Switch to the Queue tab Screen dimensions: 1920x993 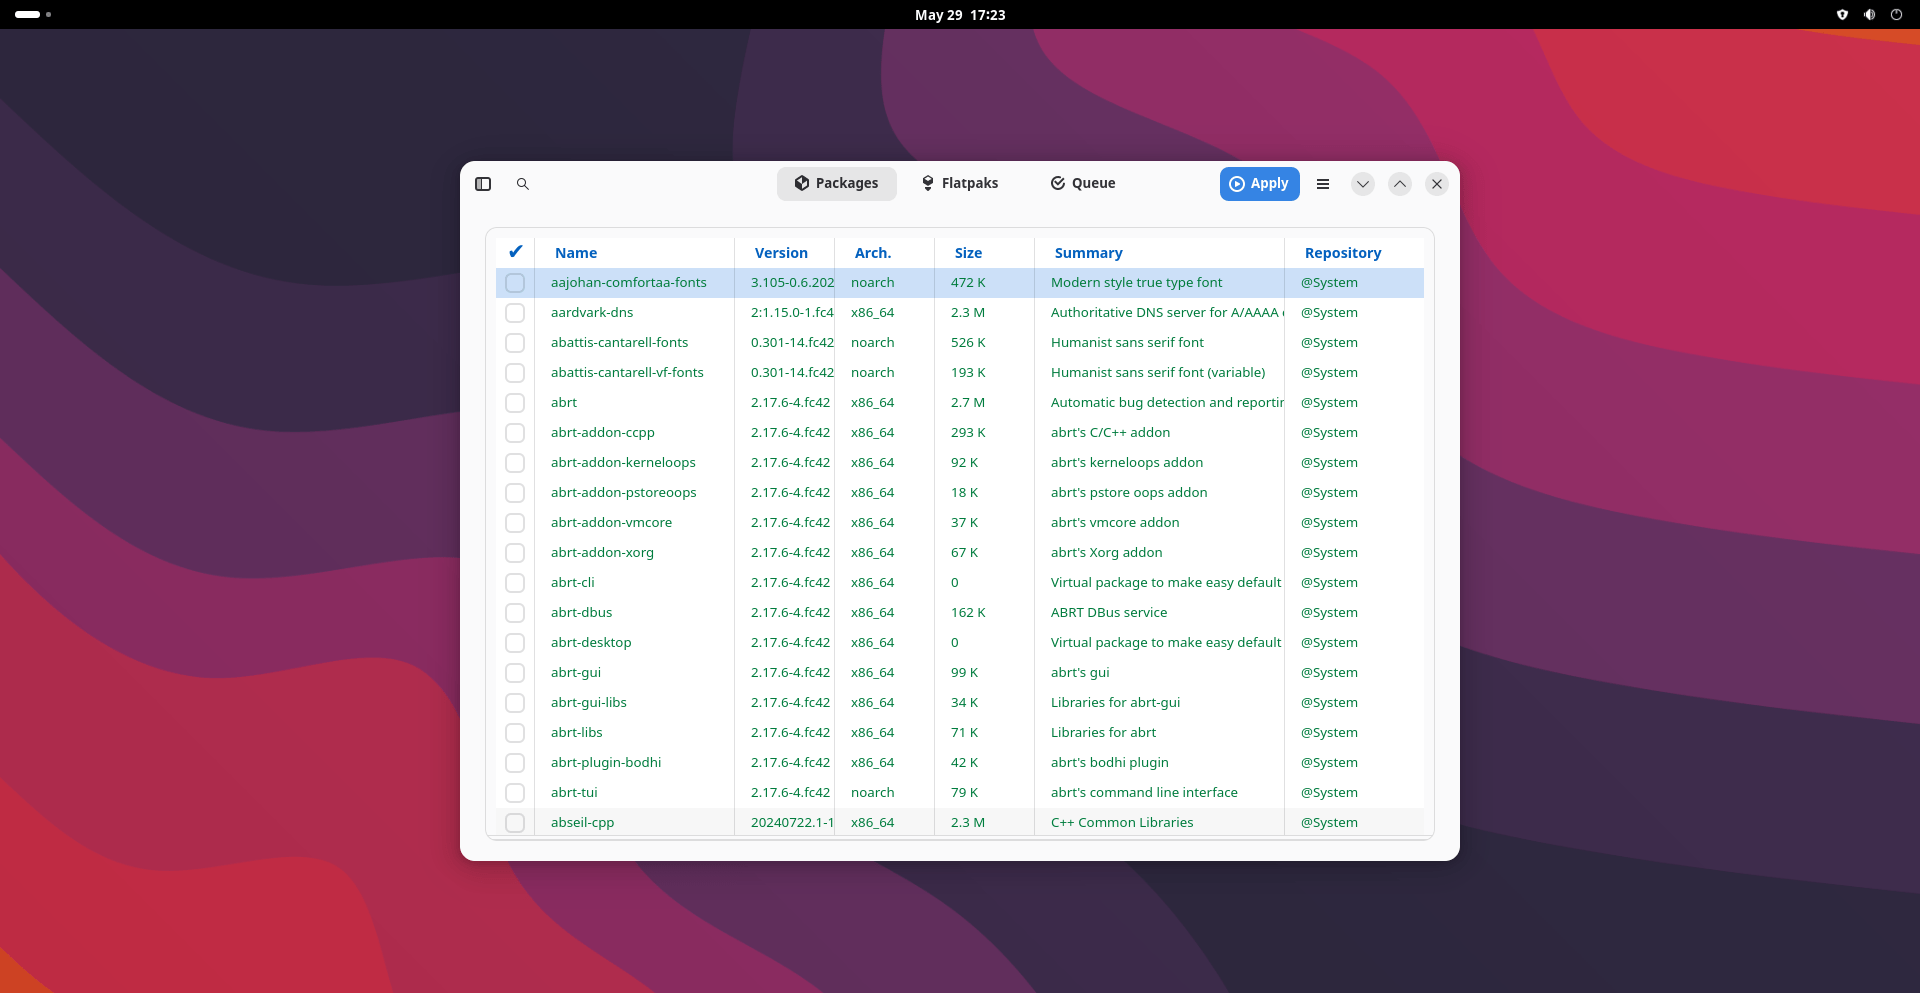(x=1083, y=183)
